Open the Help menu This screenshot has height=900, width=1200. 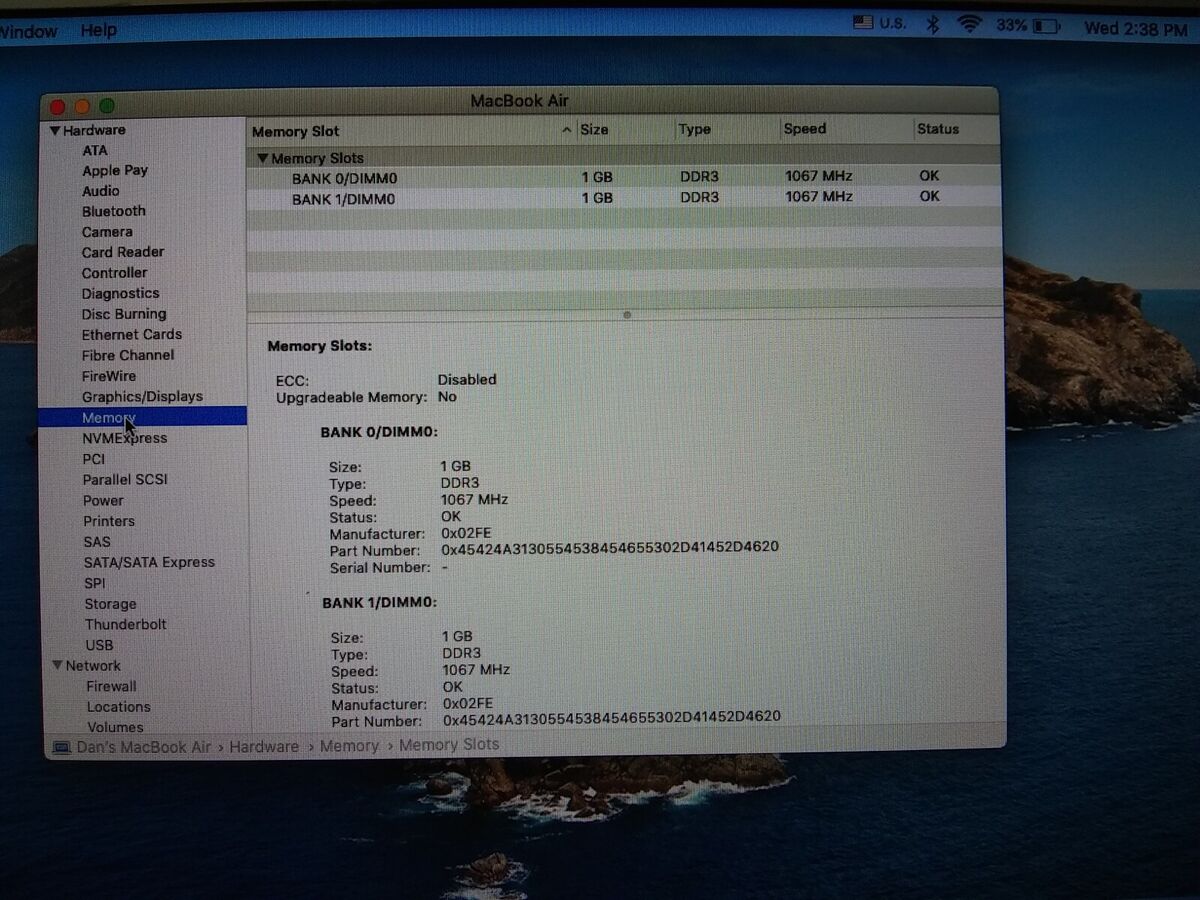point(98,30)
